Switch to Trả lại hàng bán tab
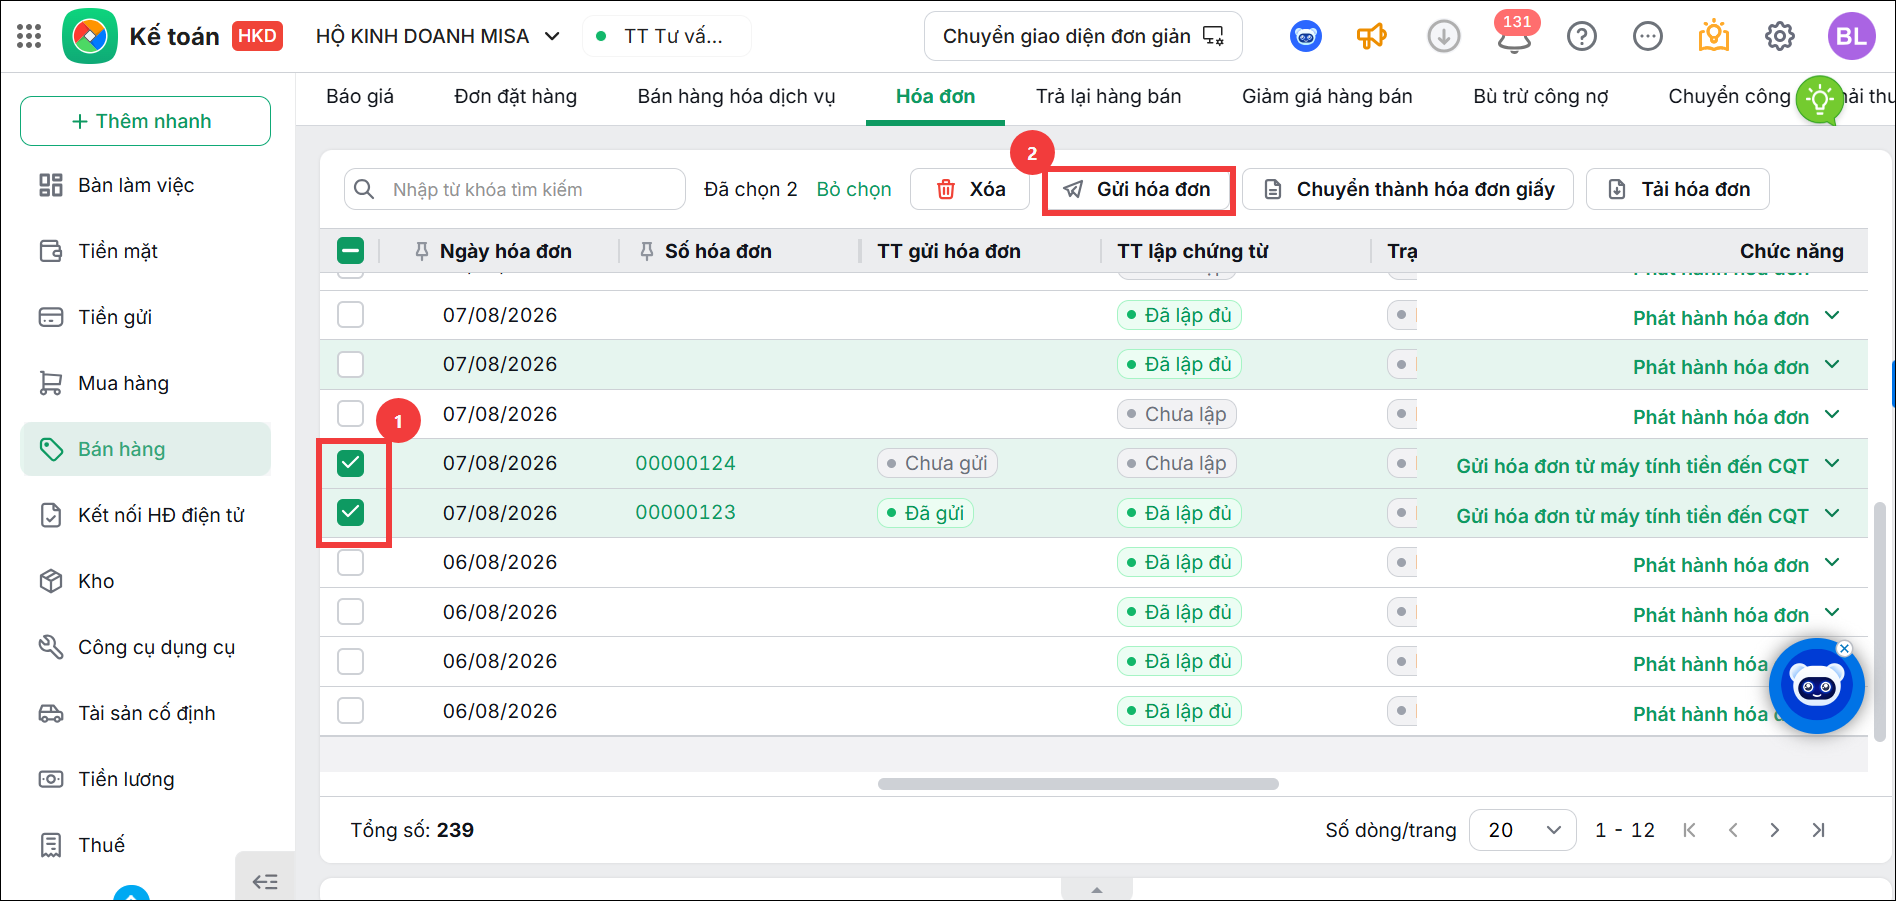 point(1109,97)
